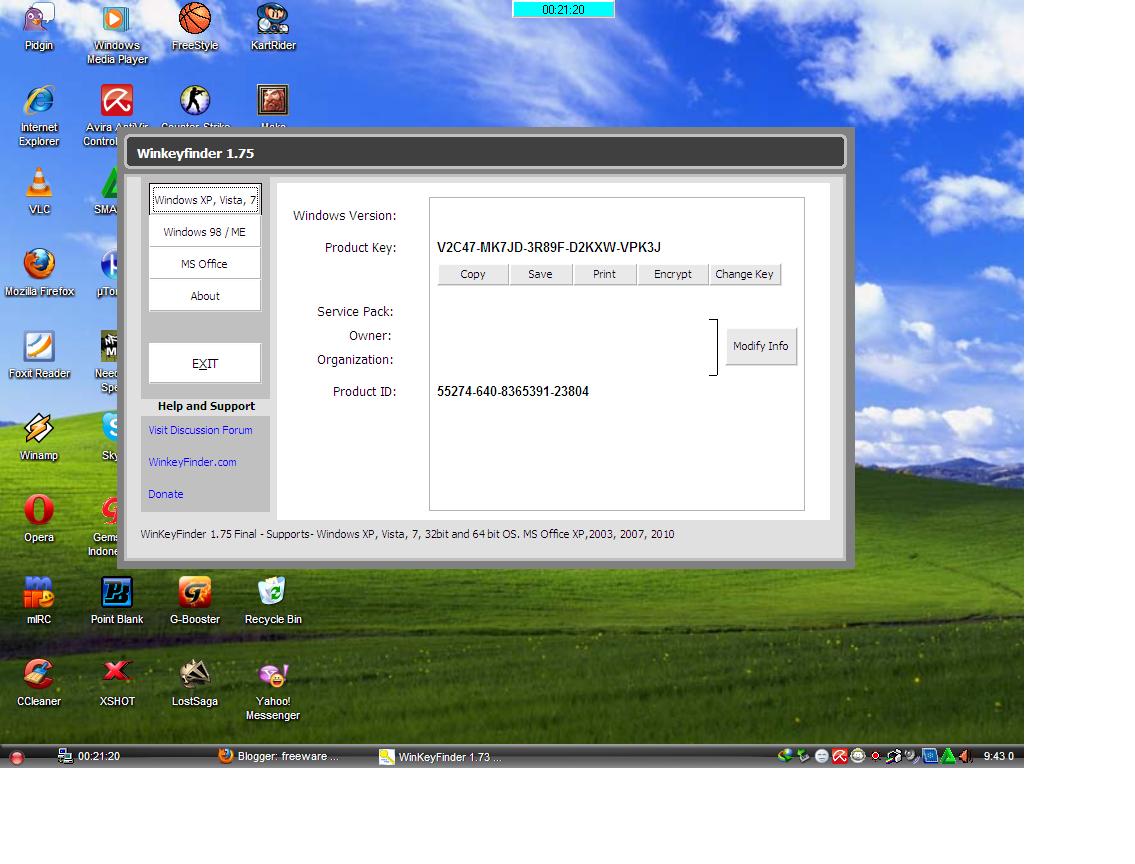Open the WinkeyFinder.com link

pyautogui.click(x=192, y=462)
